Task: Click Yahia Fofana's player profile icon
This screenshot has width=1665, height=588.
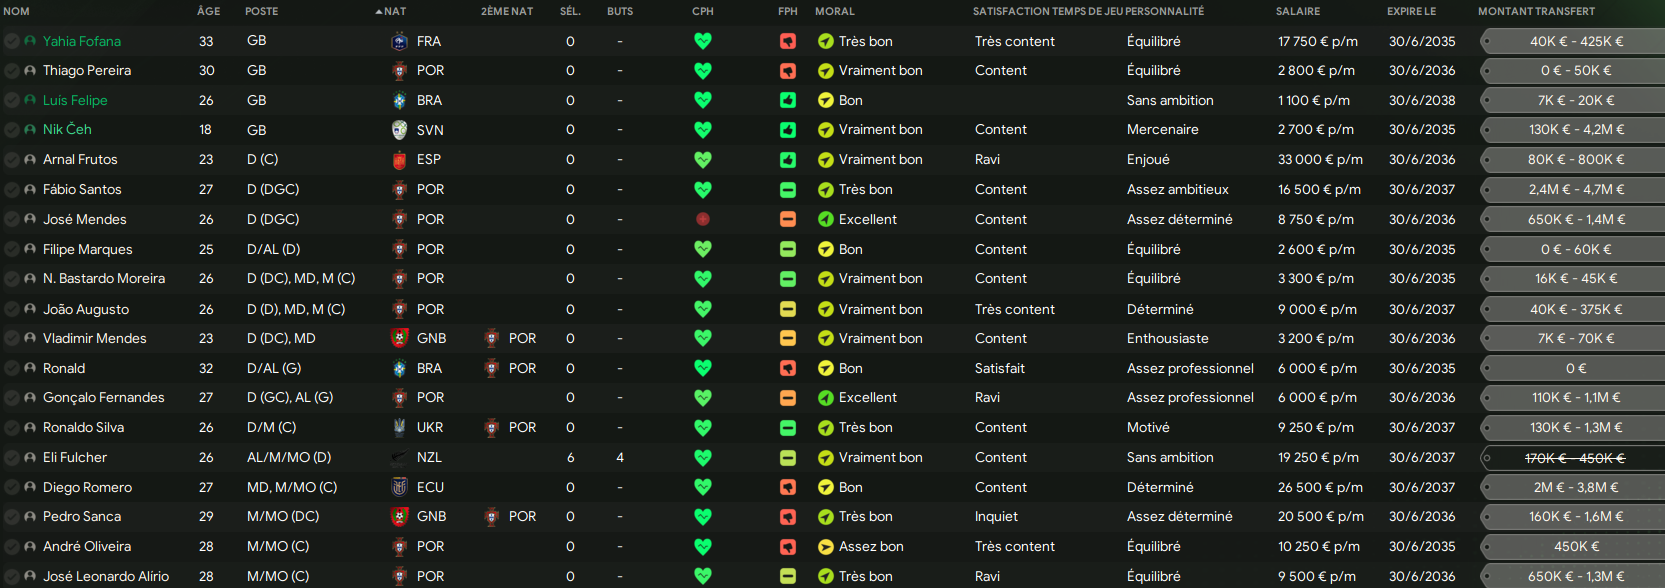Action: click(x=30, y=41)
